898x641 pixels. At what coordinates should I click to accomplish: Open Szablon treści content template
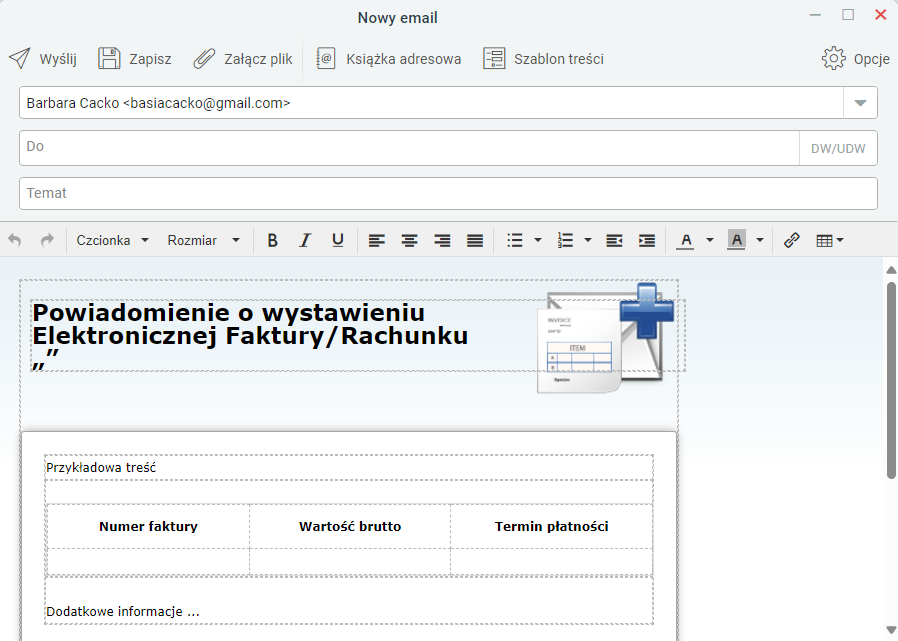543,59
